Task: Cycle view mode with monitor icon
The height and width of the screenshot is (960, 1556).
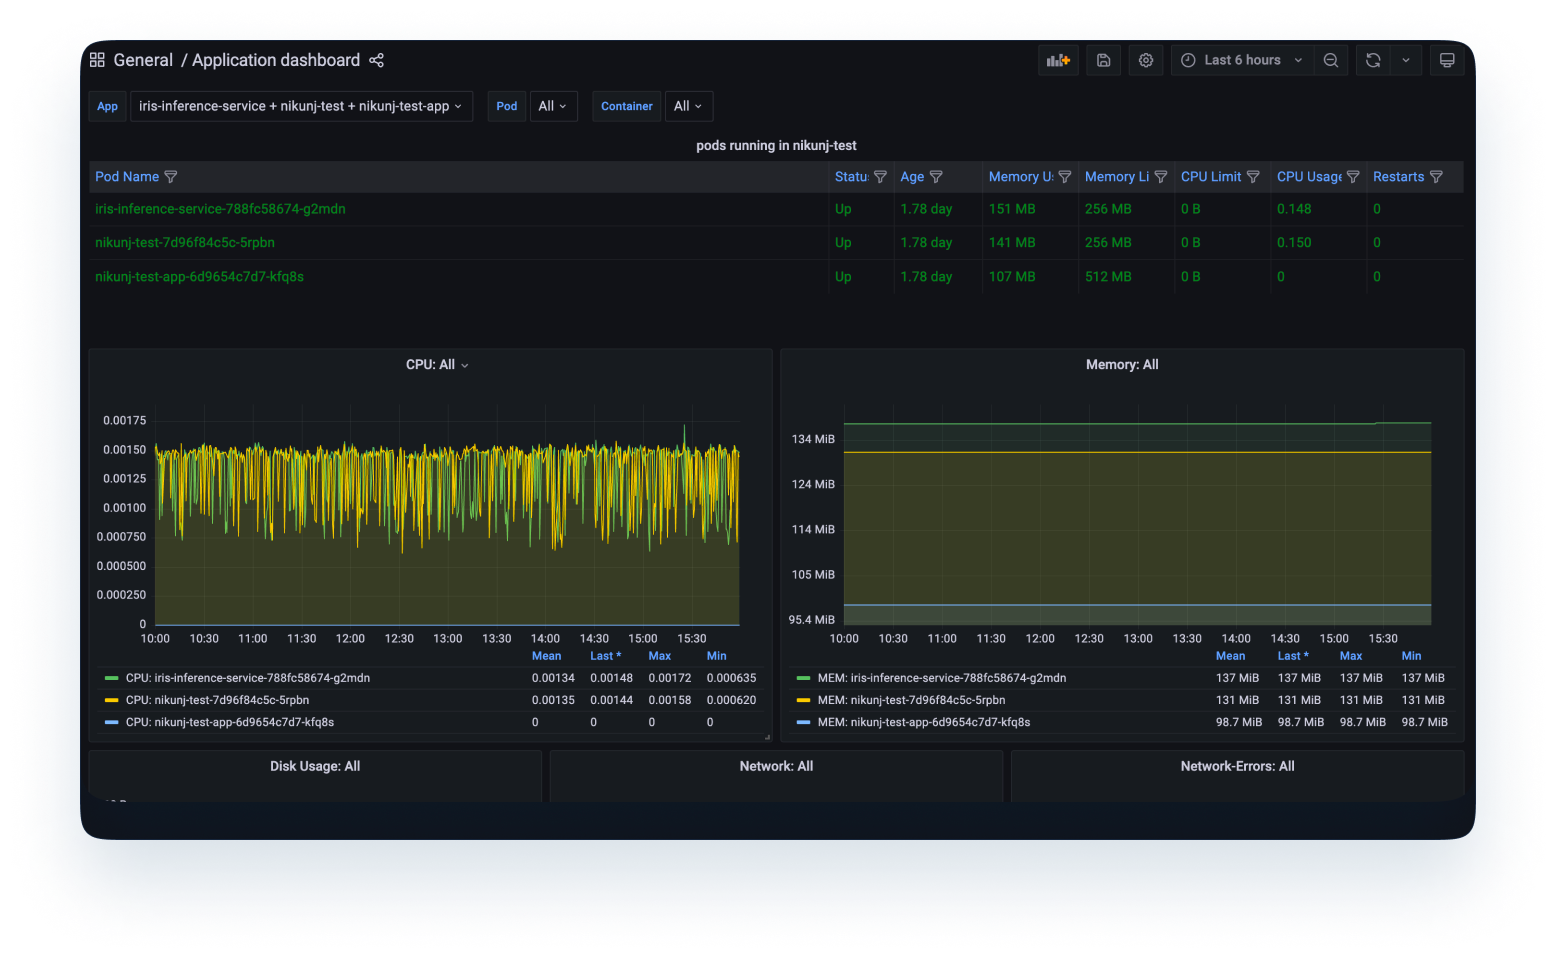Action: 1446,60
